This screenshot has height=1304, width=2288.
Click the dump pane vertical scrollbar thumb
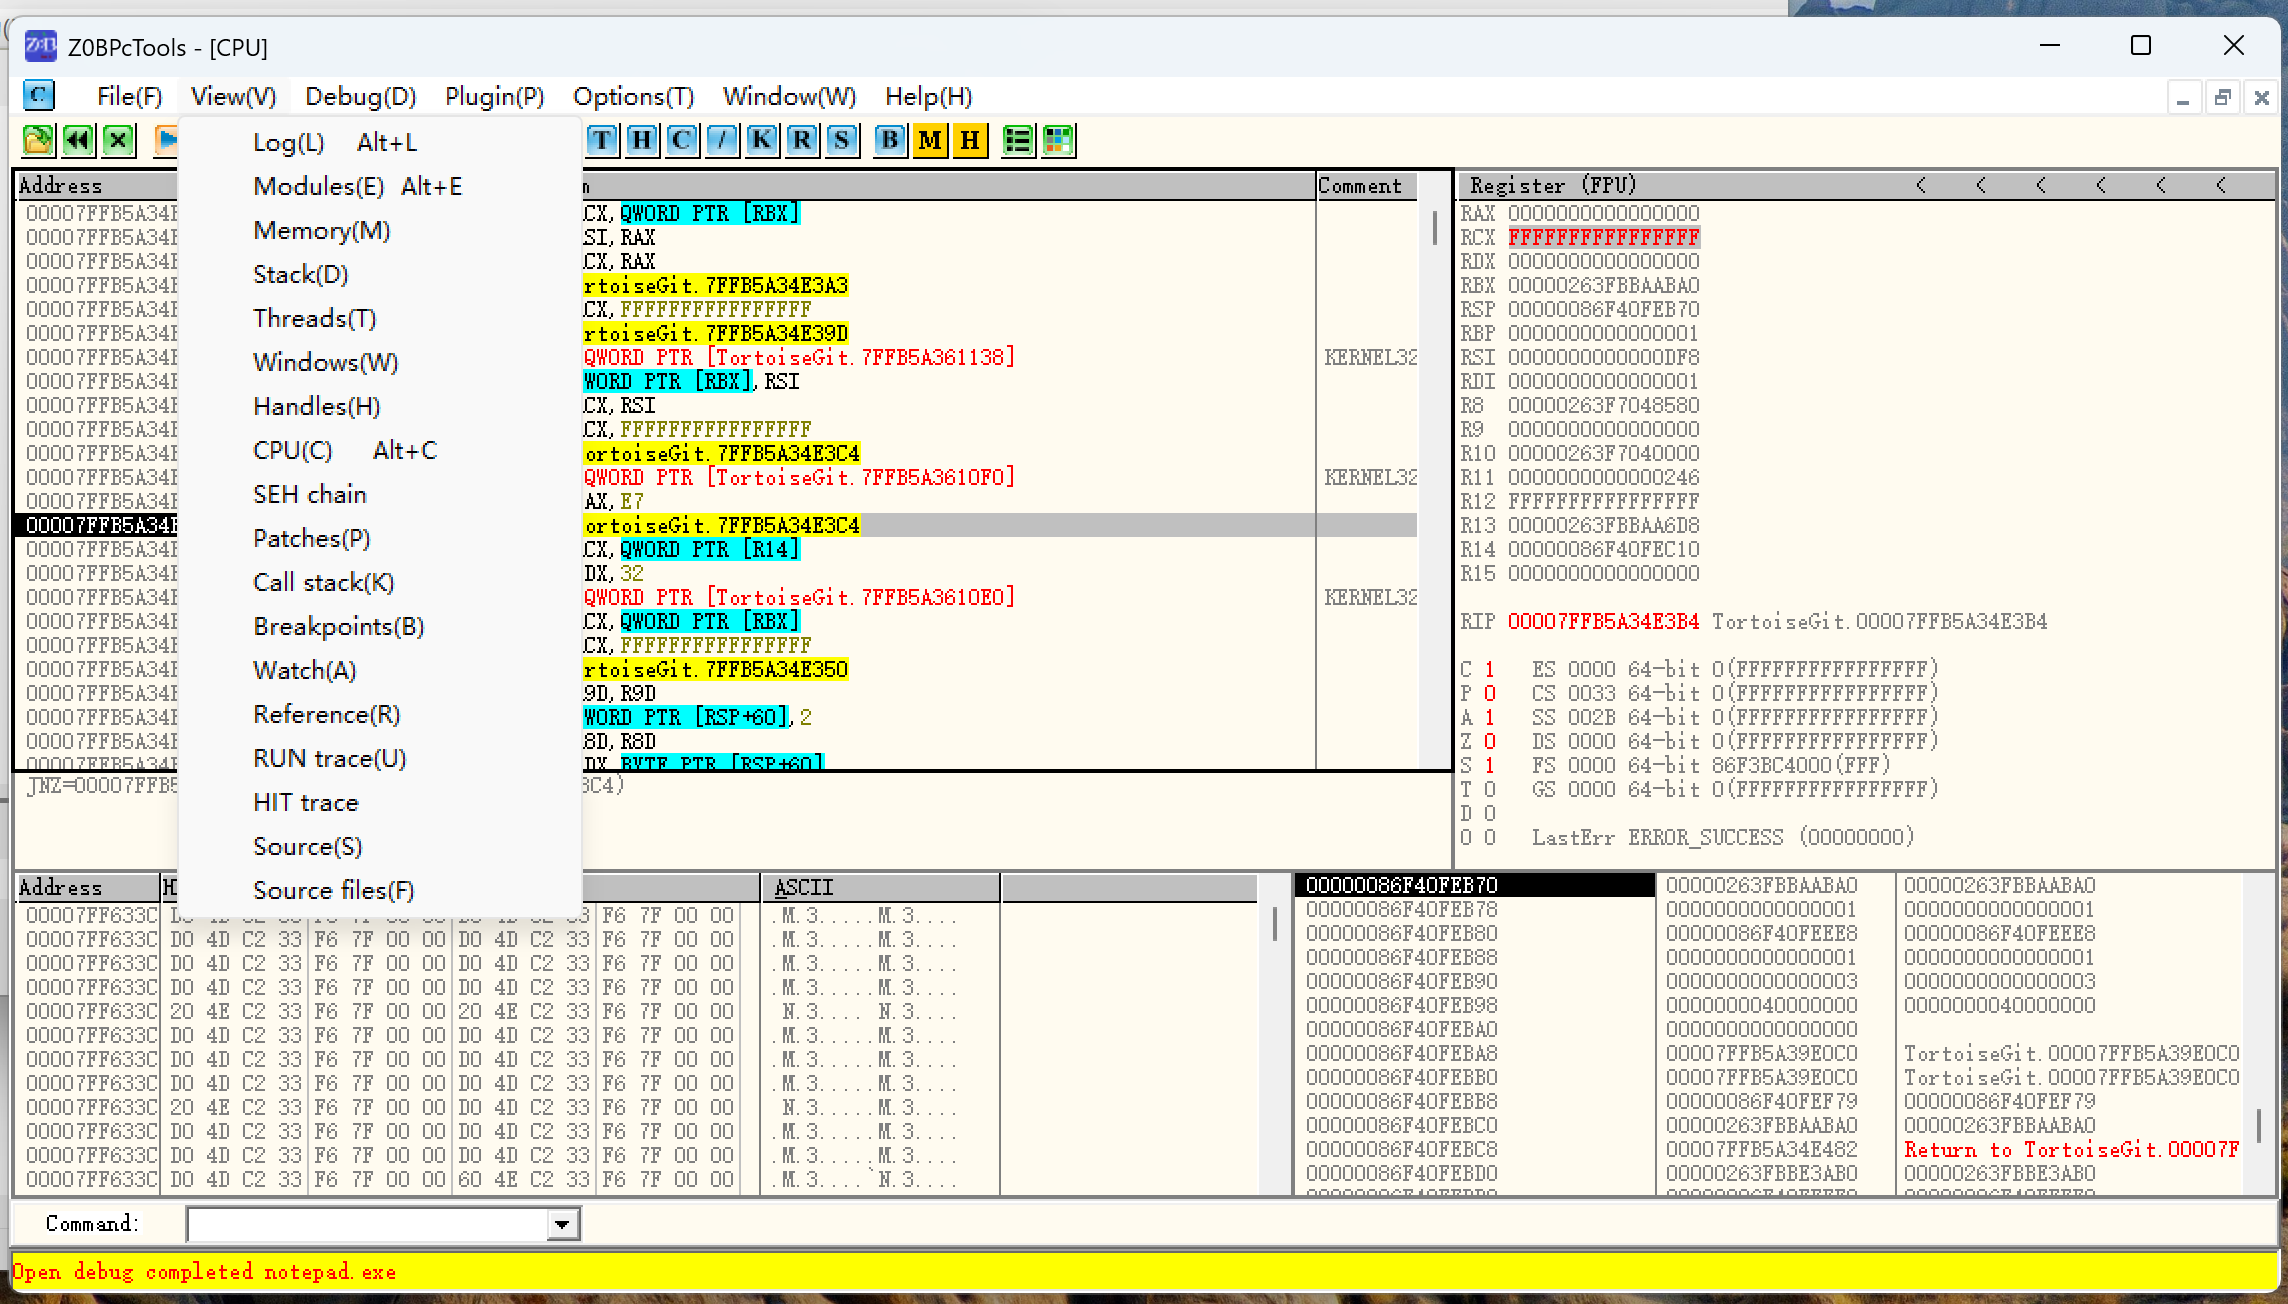click(1275, 923)
